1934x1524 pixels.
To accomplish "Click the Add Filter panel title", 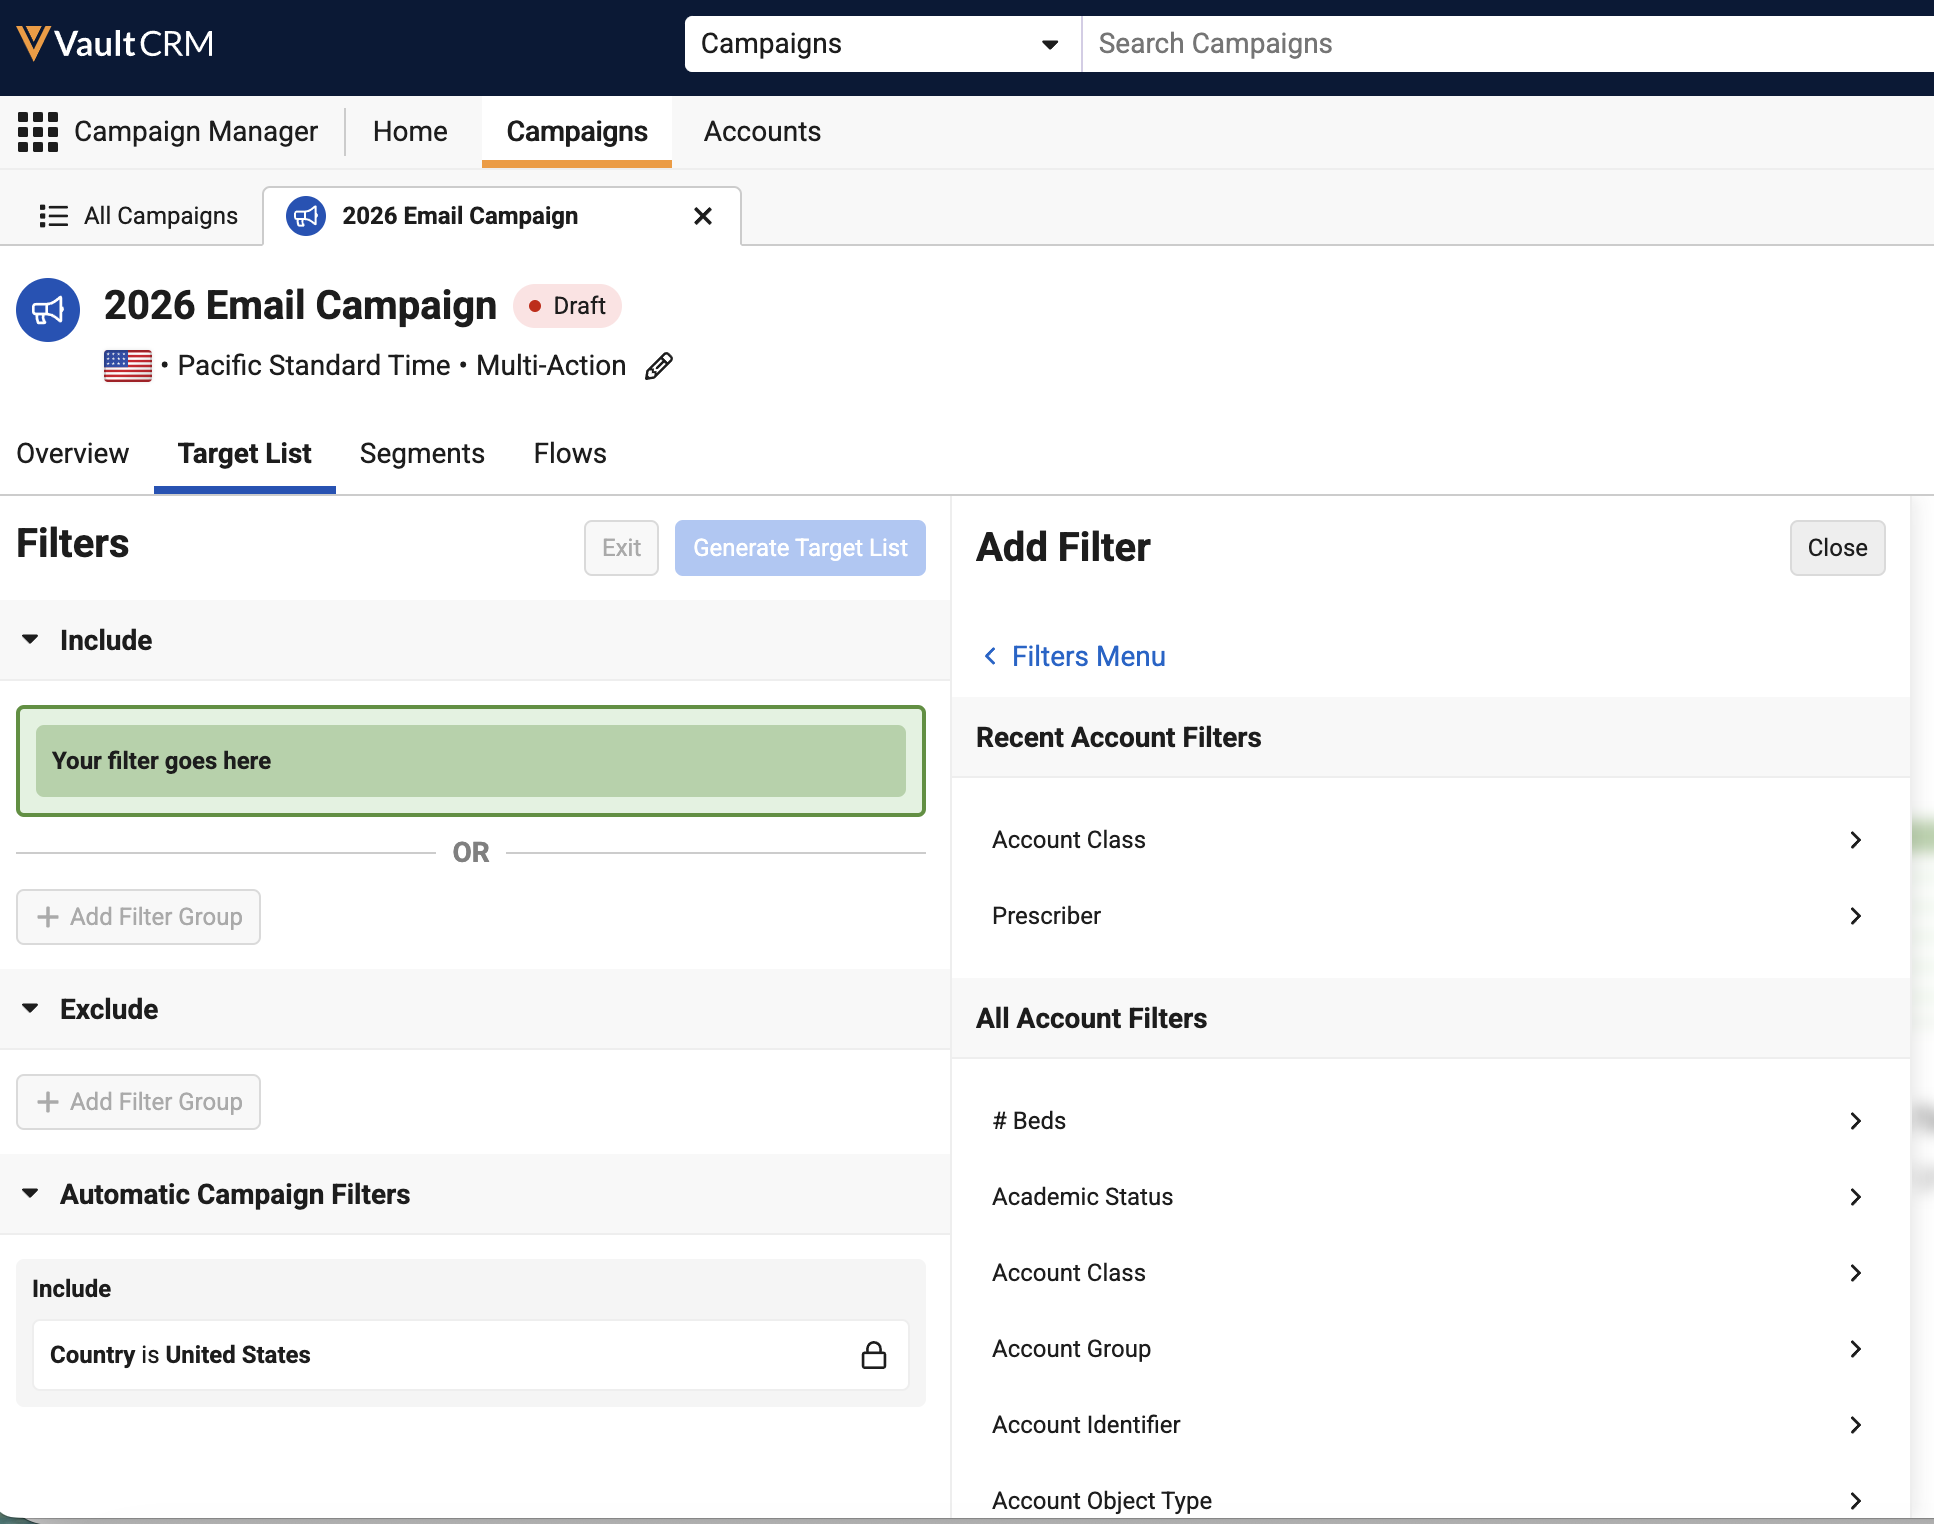I will tap(1063, 548).
